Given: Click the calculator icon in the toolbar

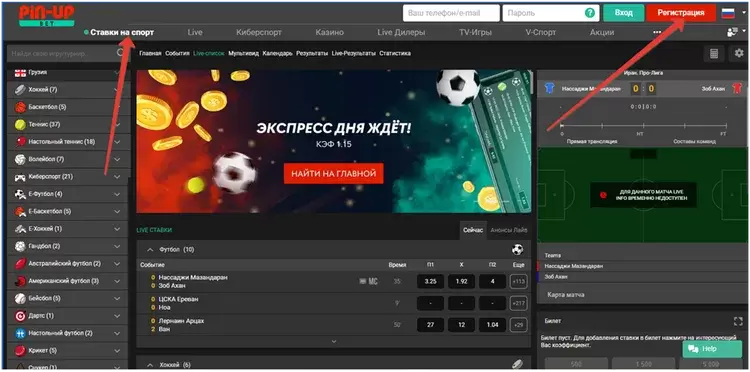Looking at the screenshot, I should [x=714, y=54].
